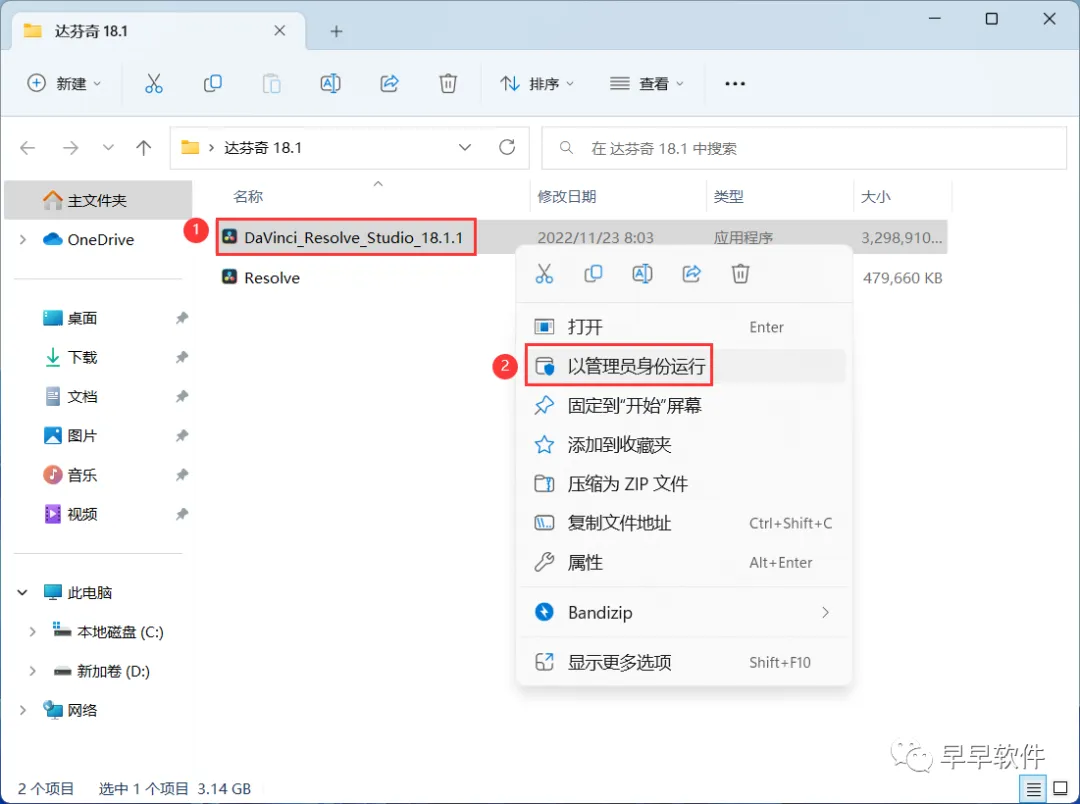The height and width of the screenshot is (804, 1080).
Task: Sort by the 类型 column header
Action: coord(729,196)
